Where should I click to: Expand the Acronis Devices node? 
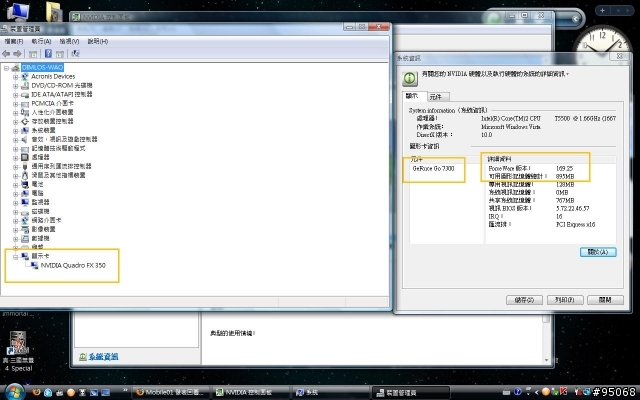point(15,77)
